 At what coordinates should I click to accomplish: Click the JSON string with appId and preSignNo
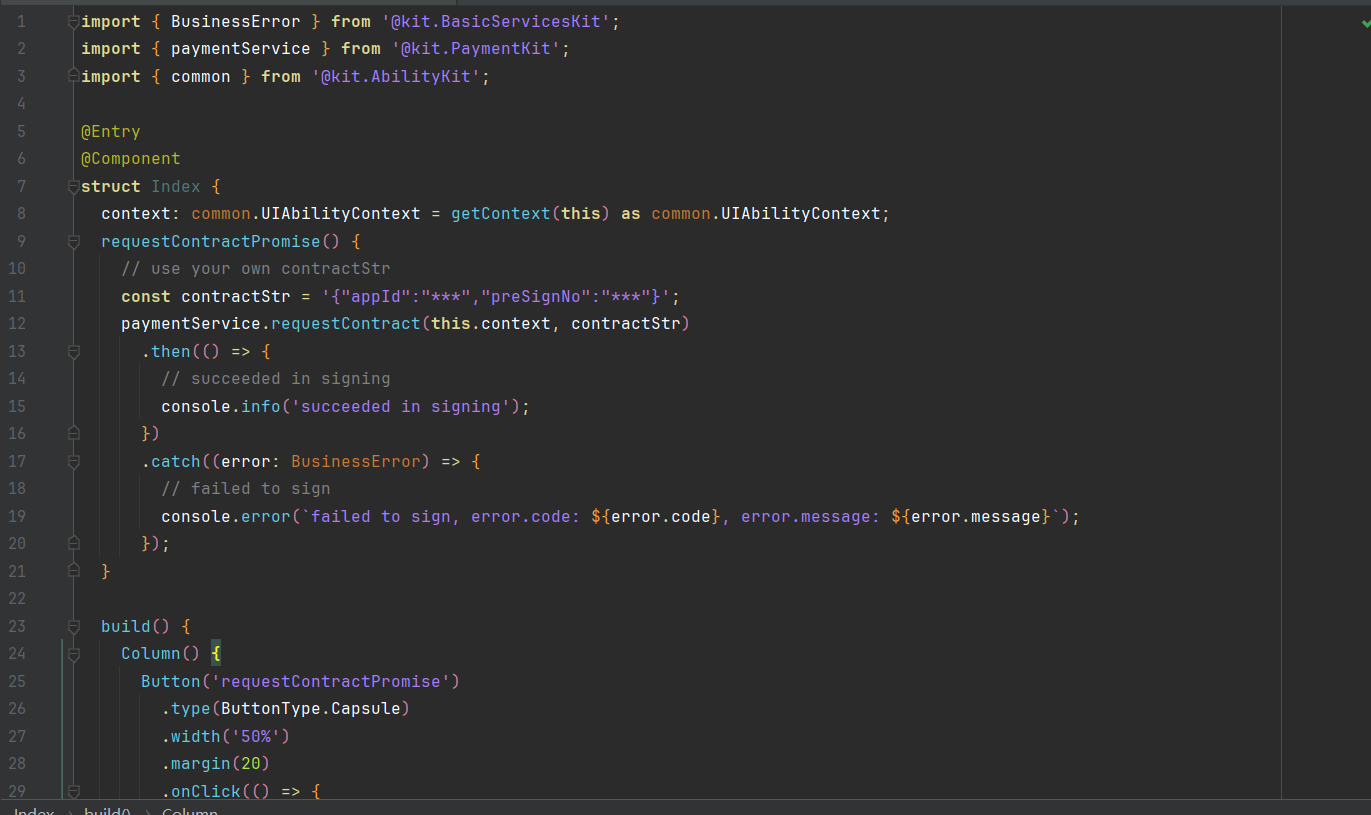coord(495,296)
